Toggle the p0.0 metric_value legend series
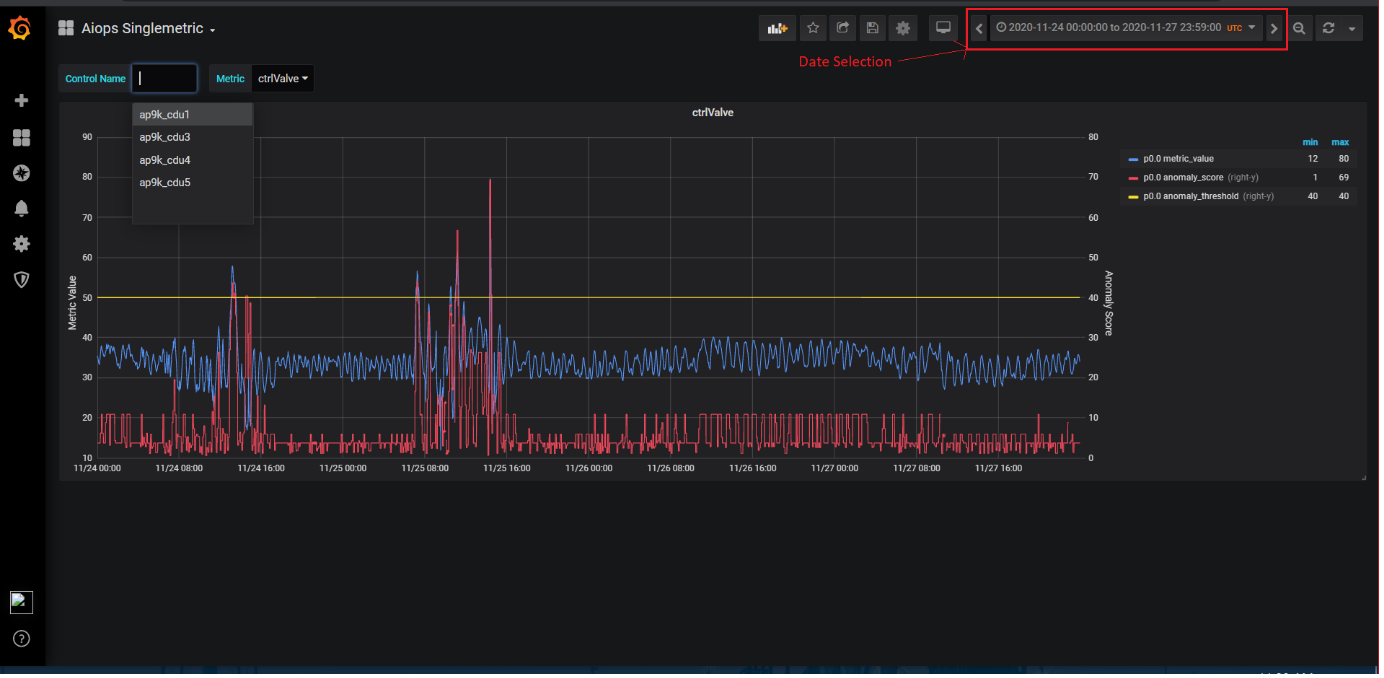This screenshot has width=1384, height=678. point(1178,159)
